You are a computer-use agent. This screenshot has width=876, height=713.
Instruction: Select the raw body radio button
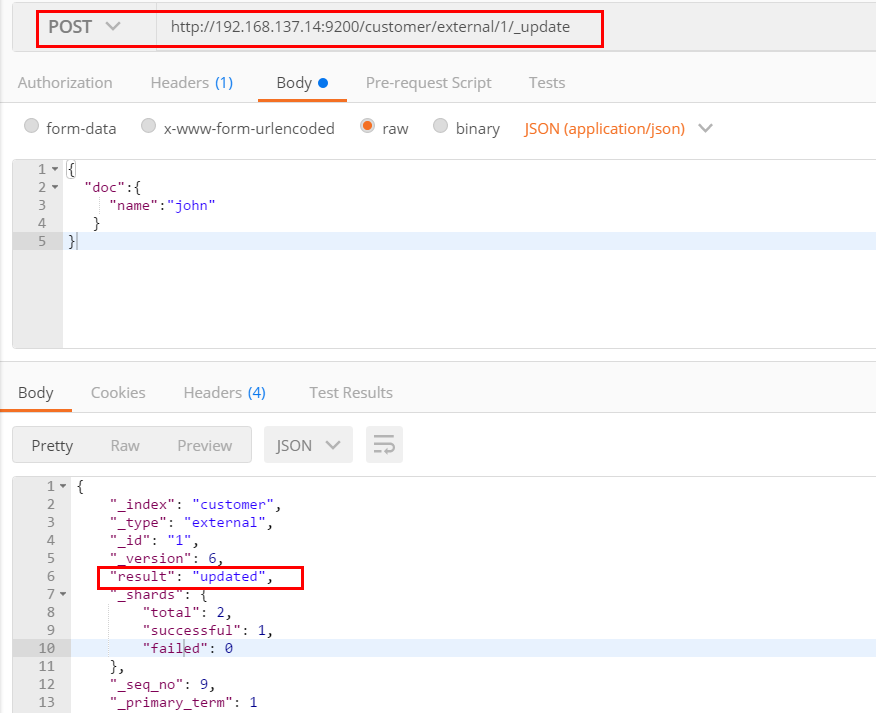[x=367, y=126]
